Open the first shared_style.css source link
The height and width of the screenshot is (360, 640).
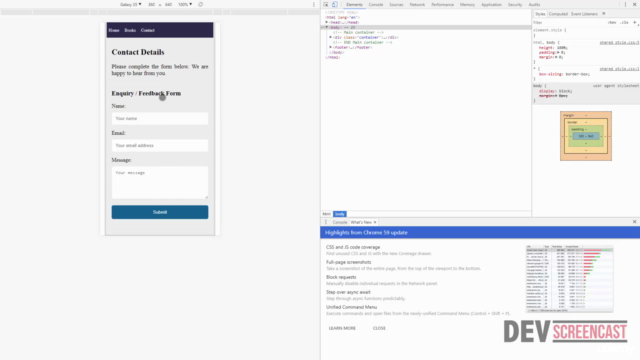pos(619,42)
